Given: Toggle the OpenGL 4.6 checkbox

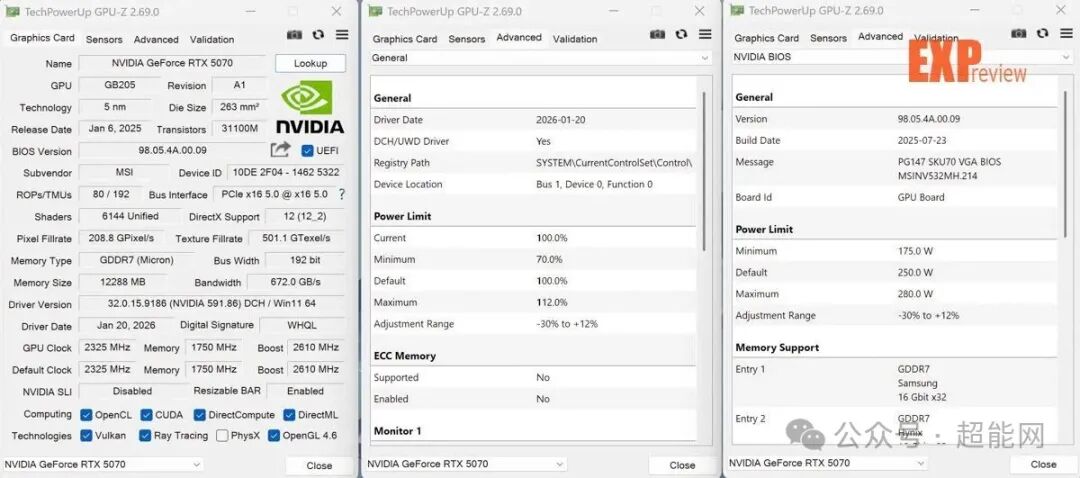Looking at the screenshot, I should (273, 435).
